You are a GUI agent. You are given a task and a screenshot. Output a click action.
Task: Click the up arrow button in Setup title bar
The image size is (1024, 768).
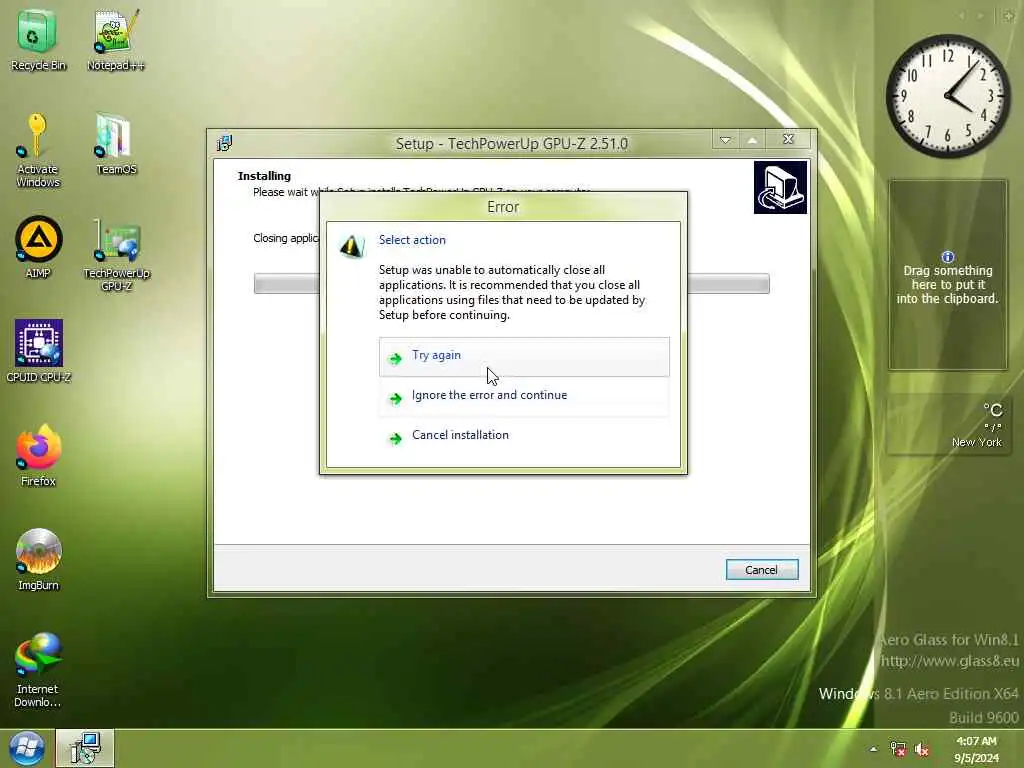coord(752,140)
